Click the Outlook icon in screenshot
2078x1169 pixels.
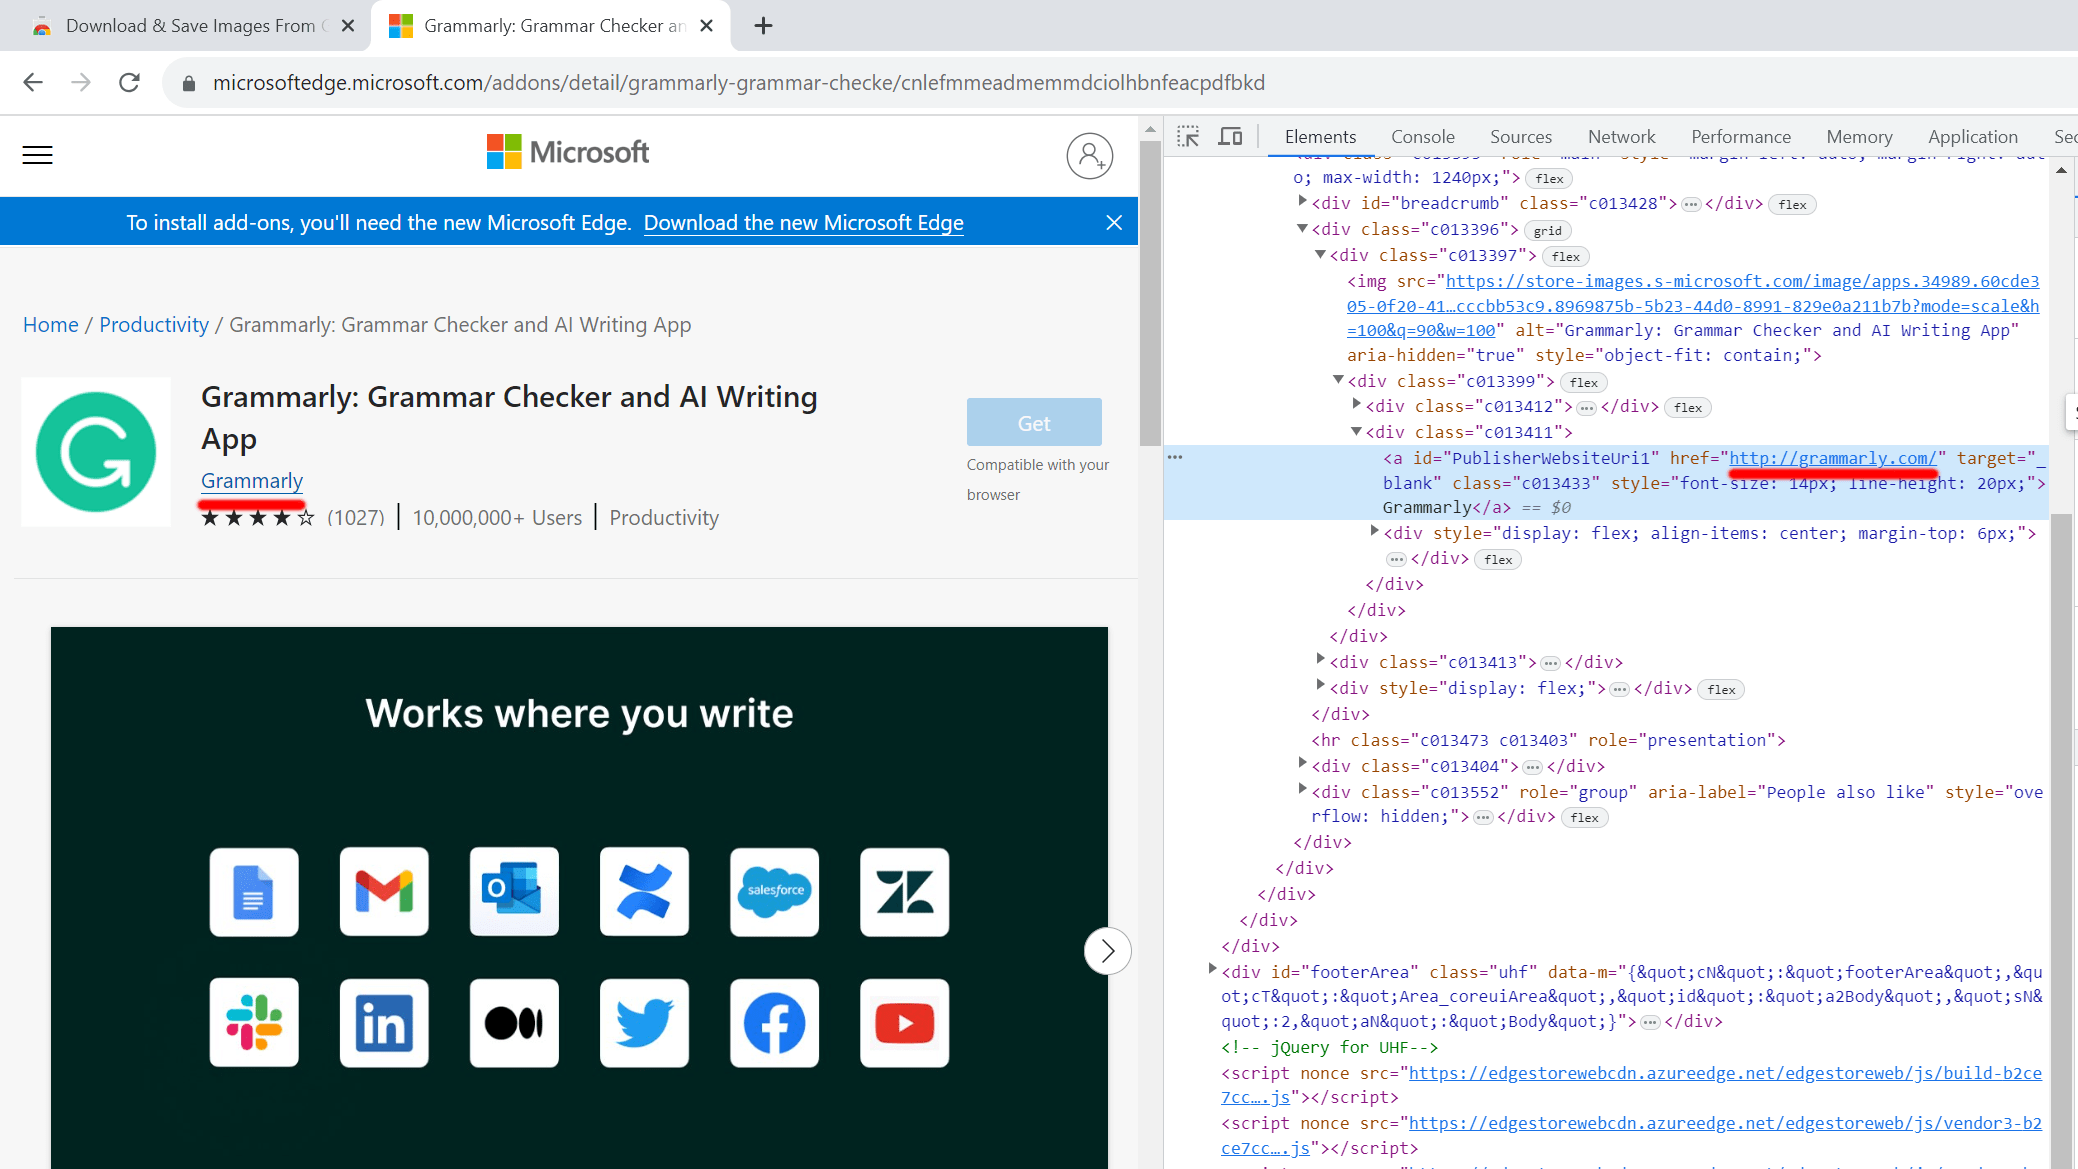point(514,892)
